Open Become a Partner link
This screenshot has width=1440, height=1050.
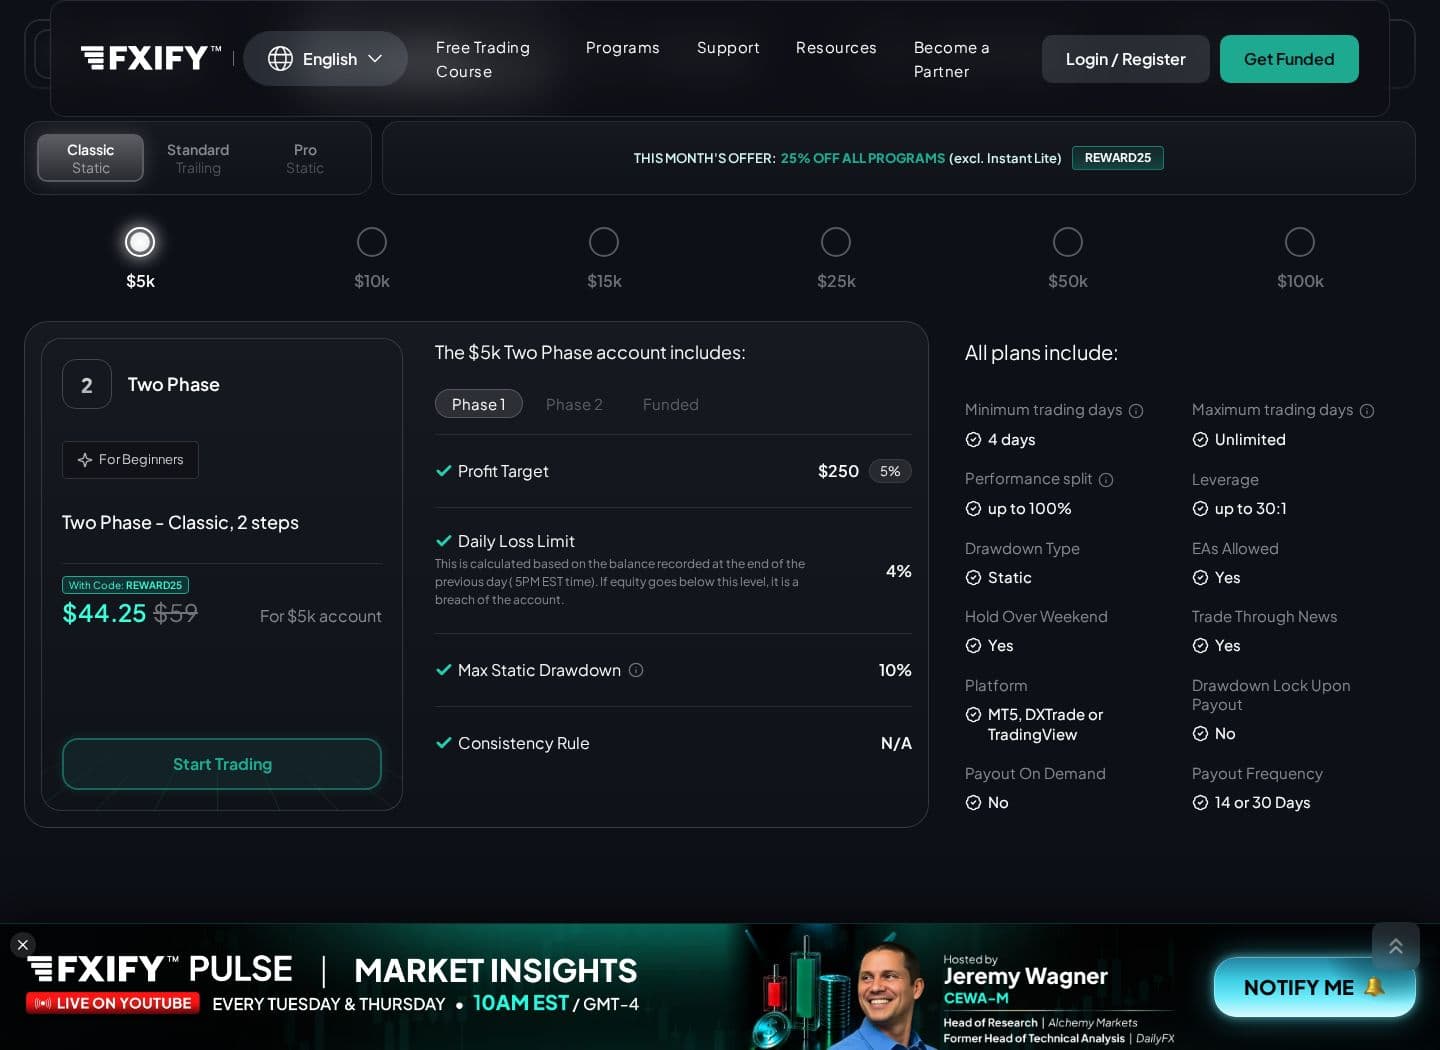point(952,60)
